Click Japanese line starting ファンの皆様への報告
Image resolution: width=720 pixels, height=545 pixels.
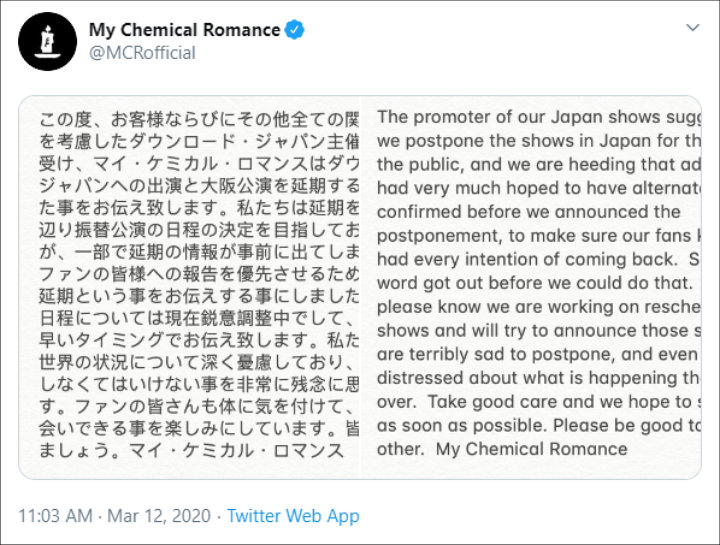[199, 274]
